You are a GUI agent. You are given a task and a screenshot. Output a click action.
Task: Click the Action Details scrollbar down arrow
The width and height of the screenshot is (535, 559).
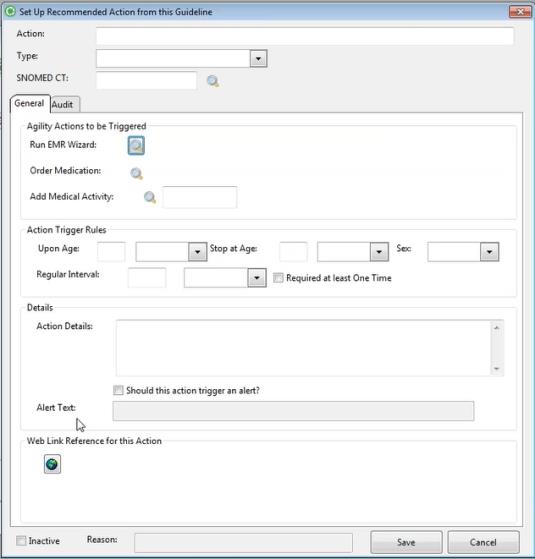[x=497, y=369]
